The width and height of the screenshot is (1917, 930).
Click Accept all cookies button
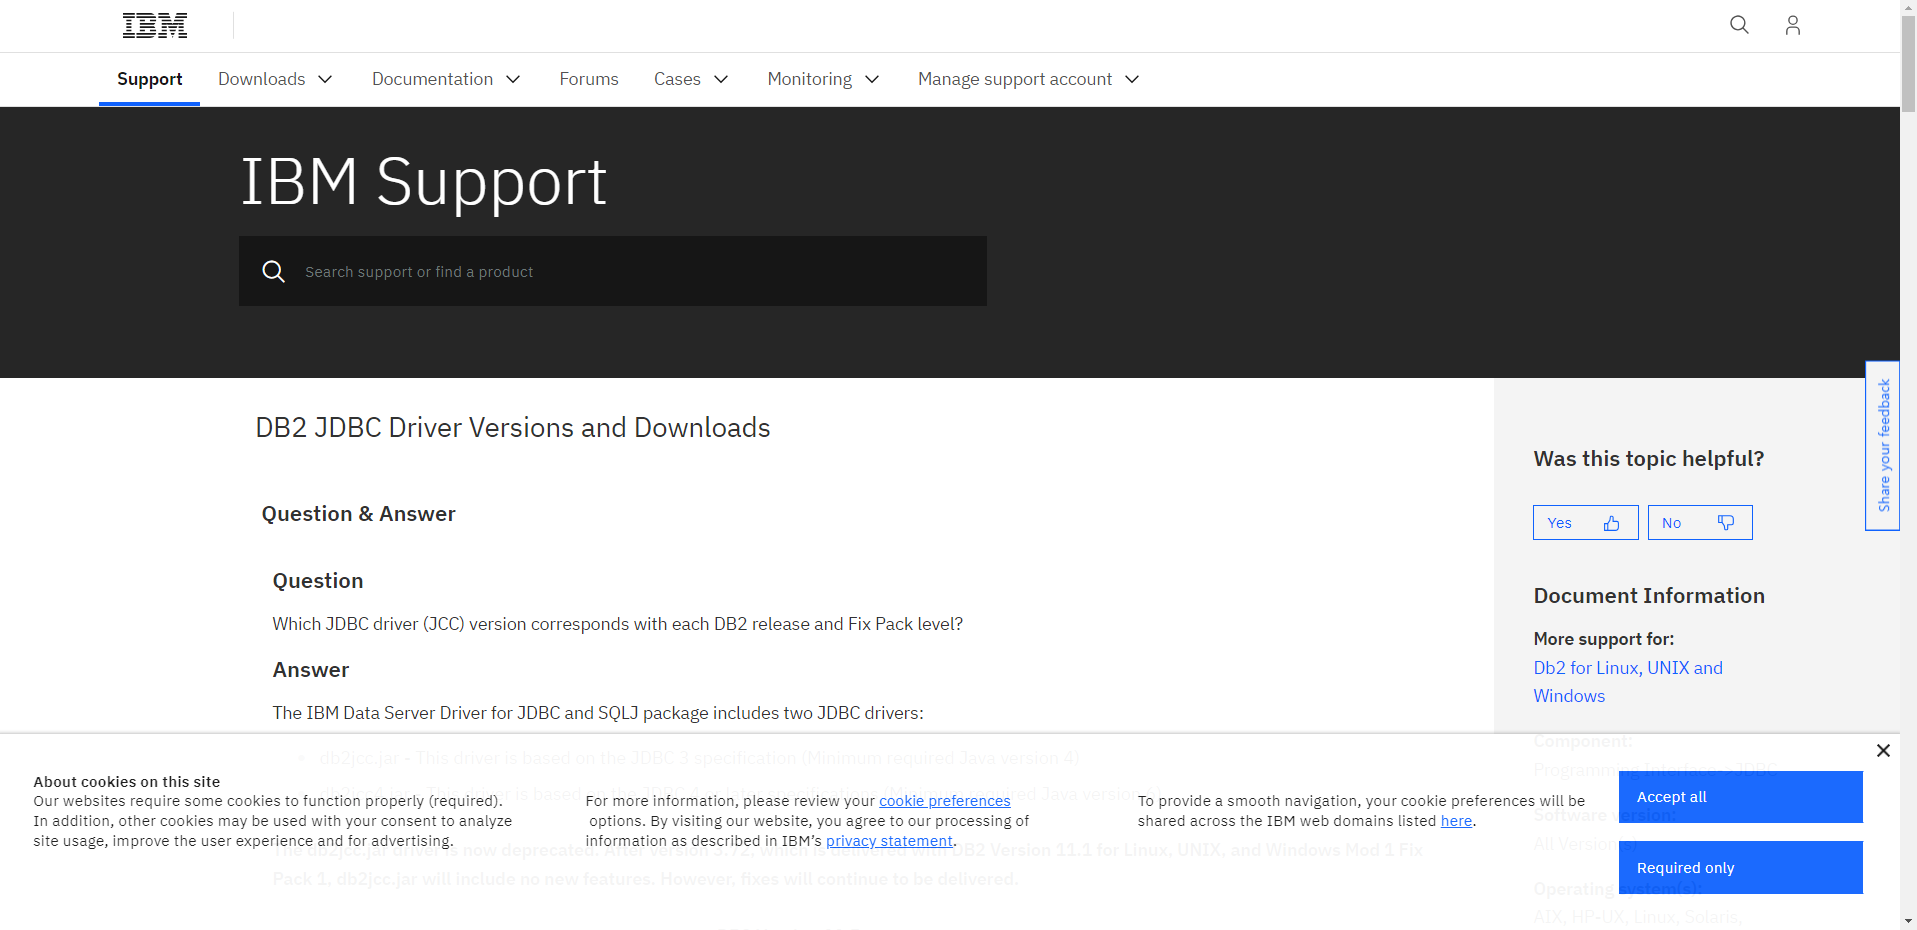tap(1740, 797)
